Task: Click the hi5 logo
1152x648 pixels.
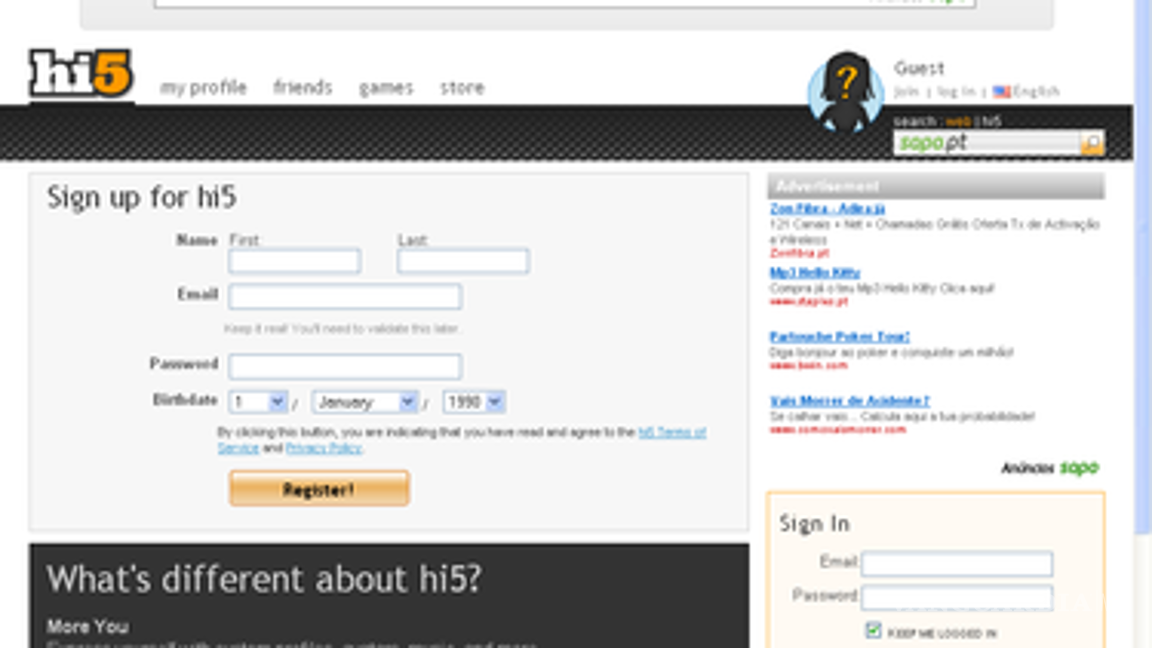Action: [x=80, y=74]
